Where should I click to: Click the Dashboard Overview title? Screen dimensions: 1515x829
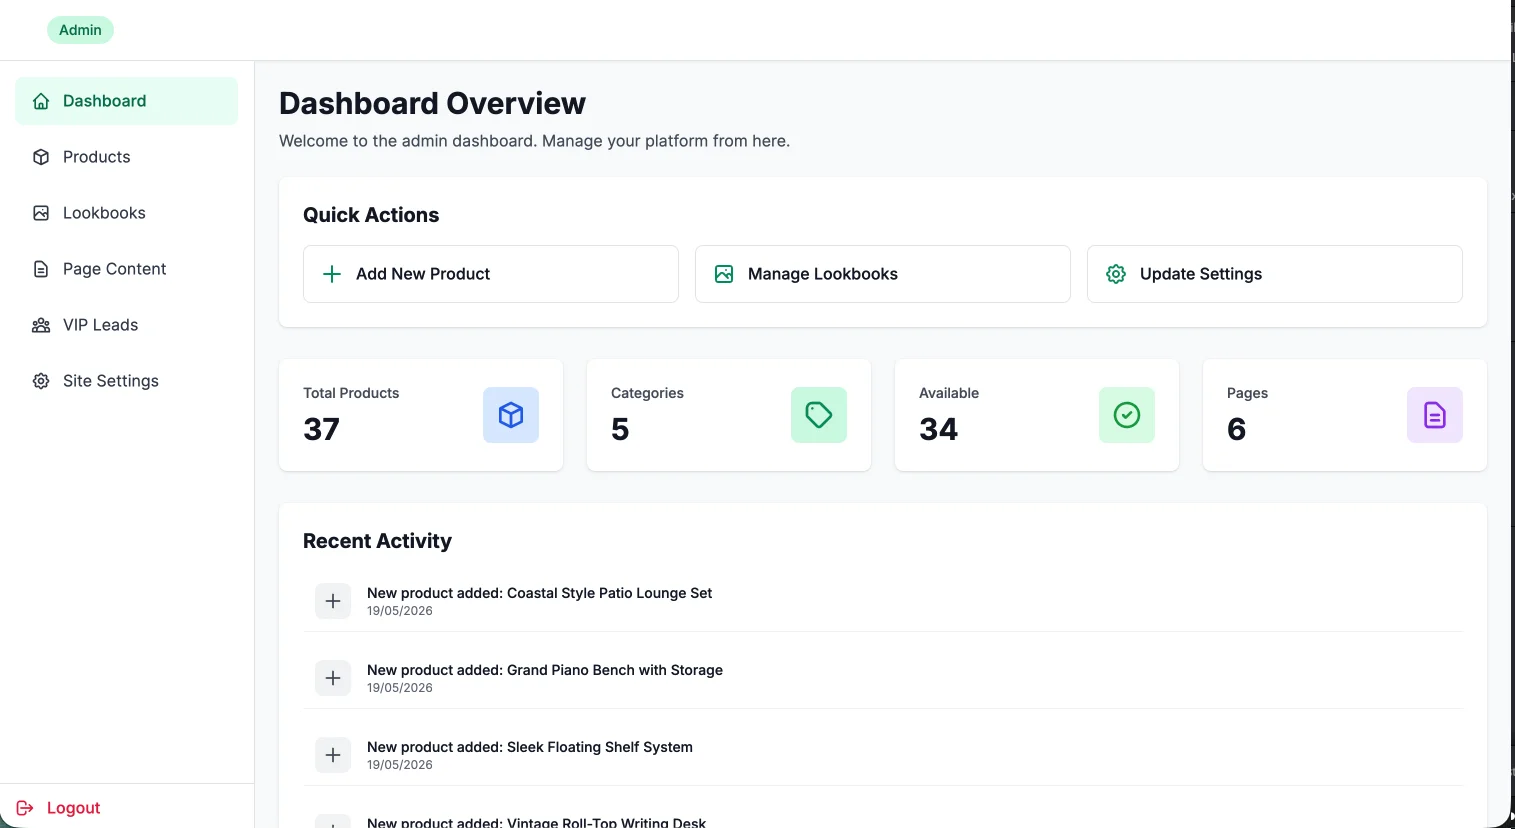pyautogui.click(x=432, y=103)
